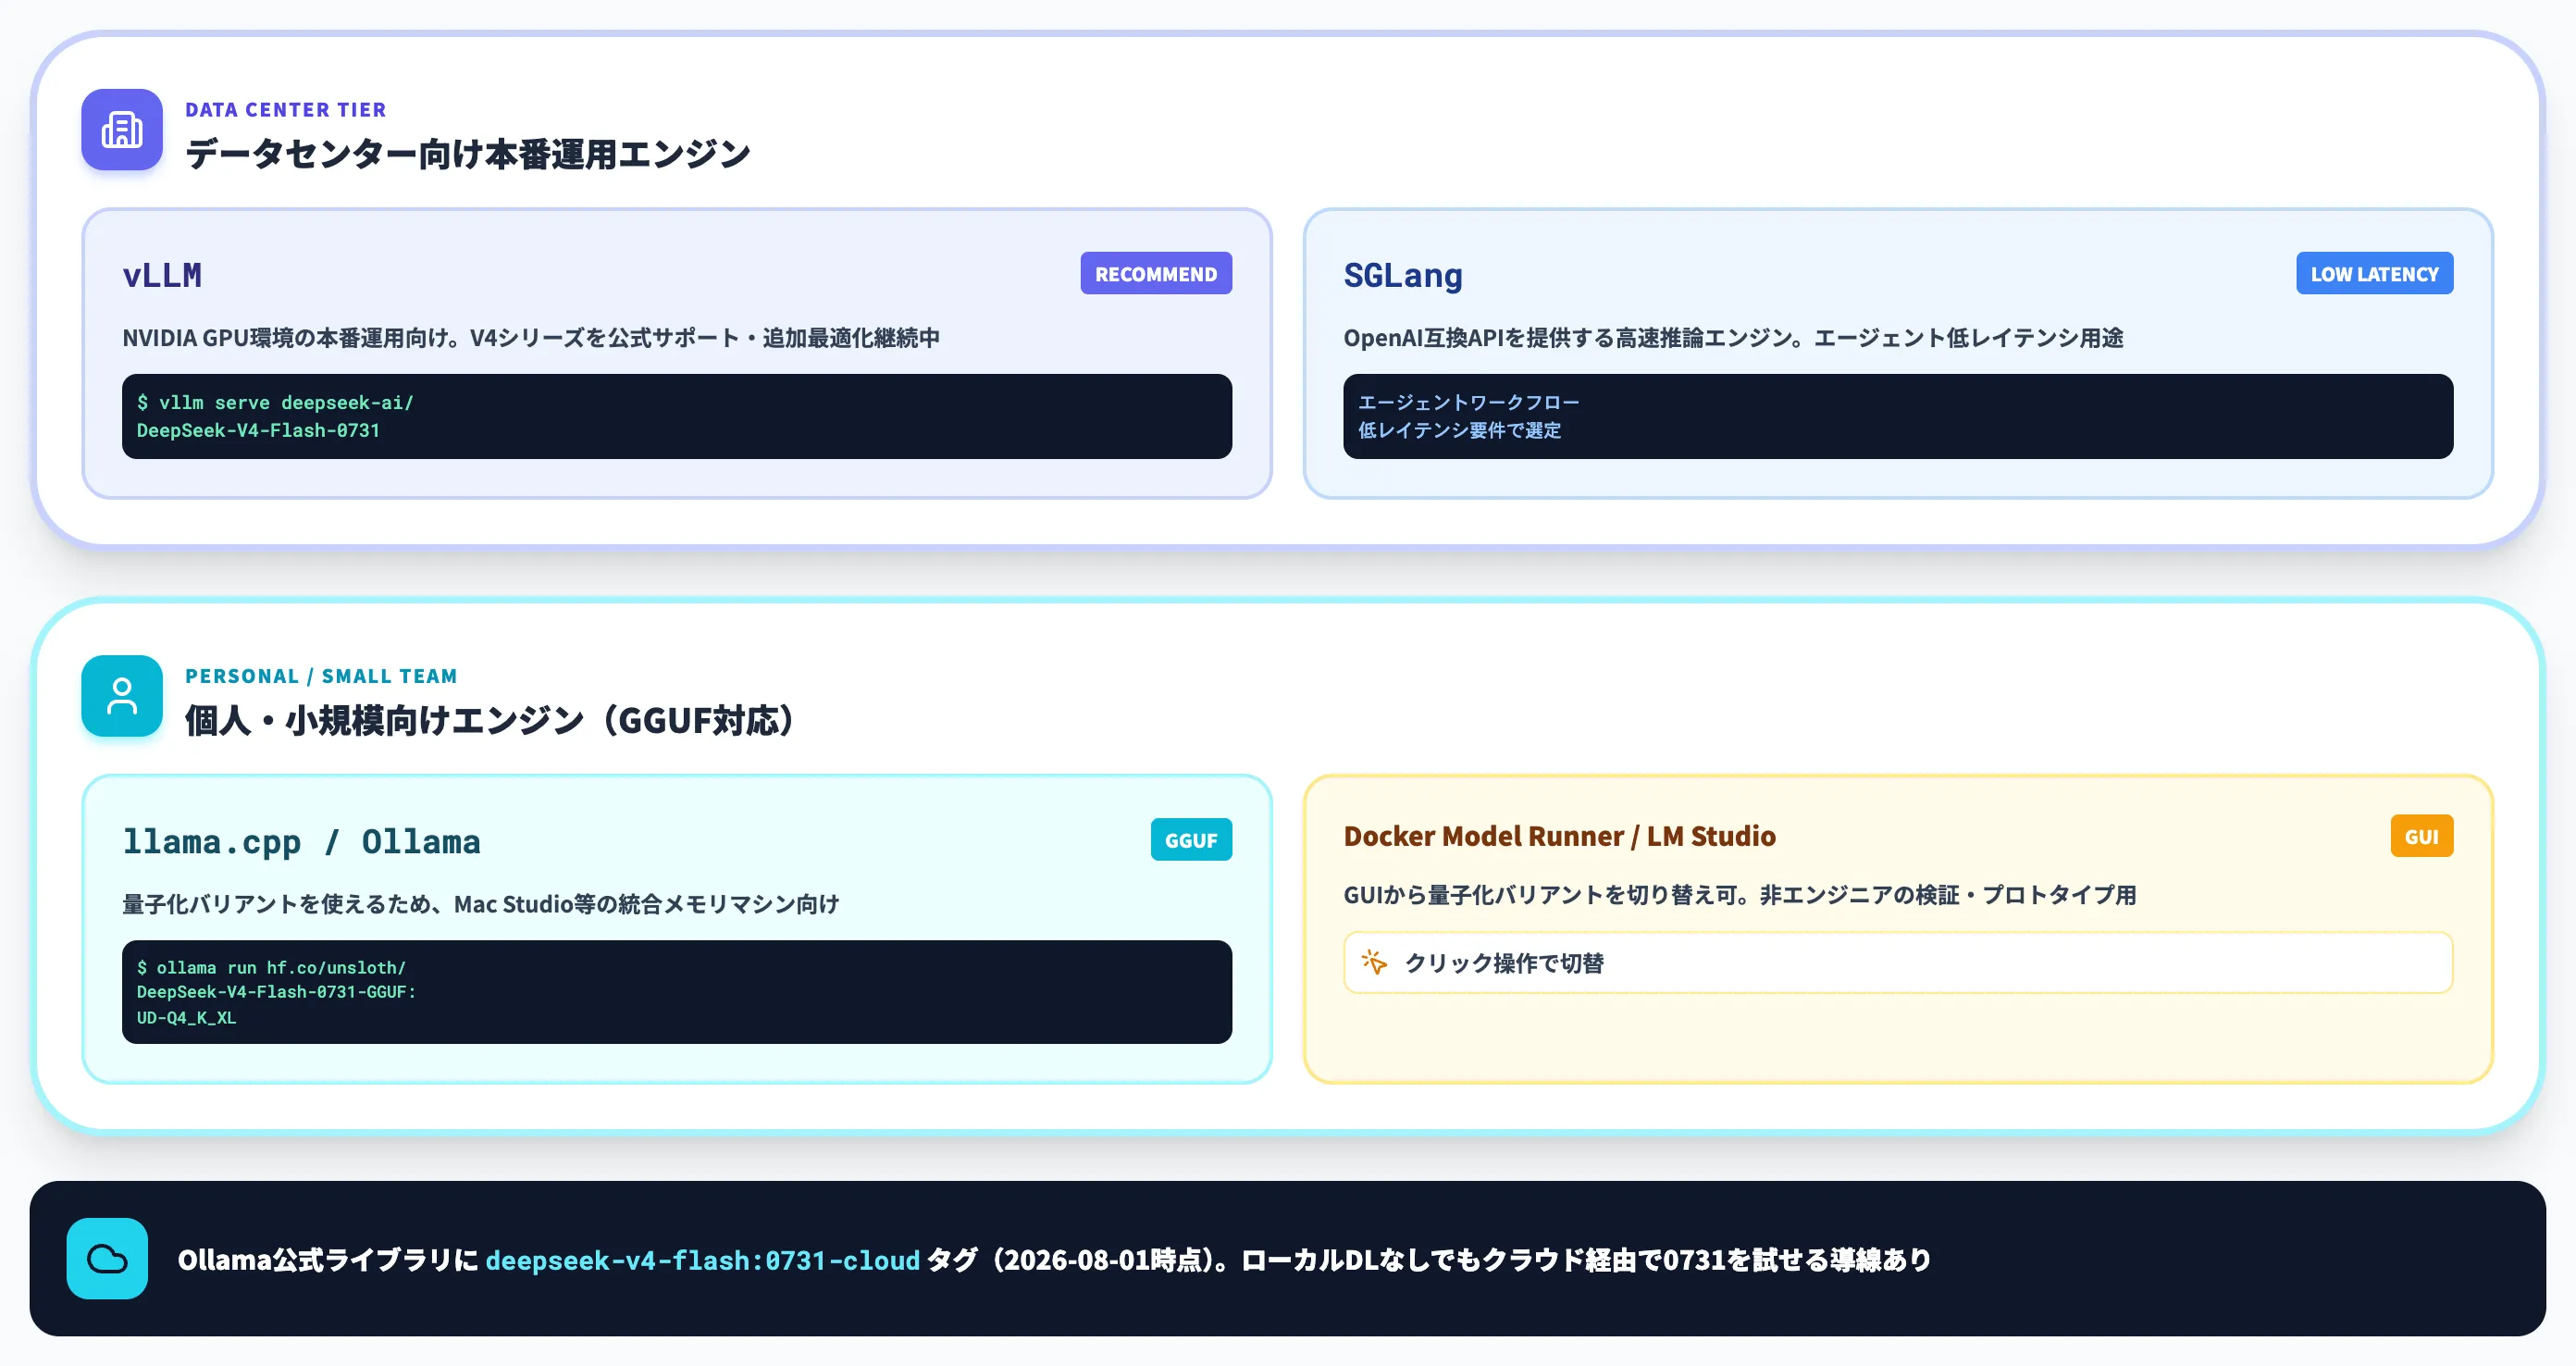The width and height of the screenshot is (2576, 1366).
Task: Click the cloud icon in bottom banner
Action: tap(107, 1259)
